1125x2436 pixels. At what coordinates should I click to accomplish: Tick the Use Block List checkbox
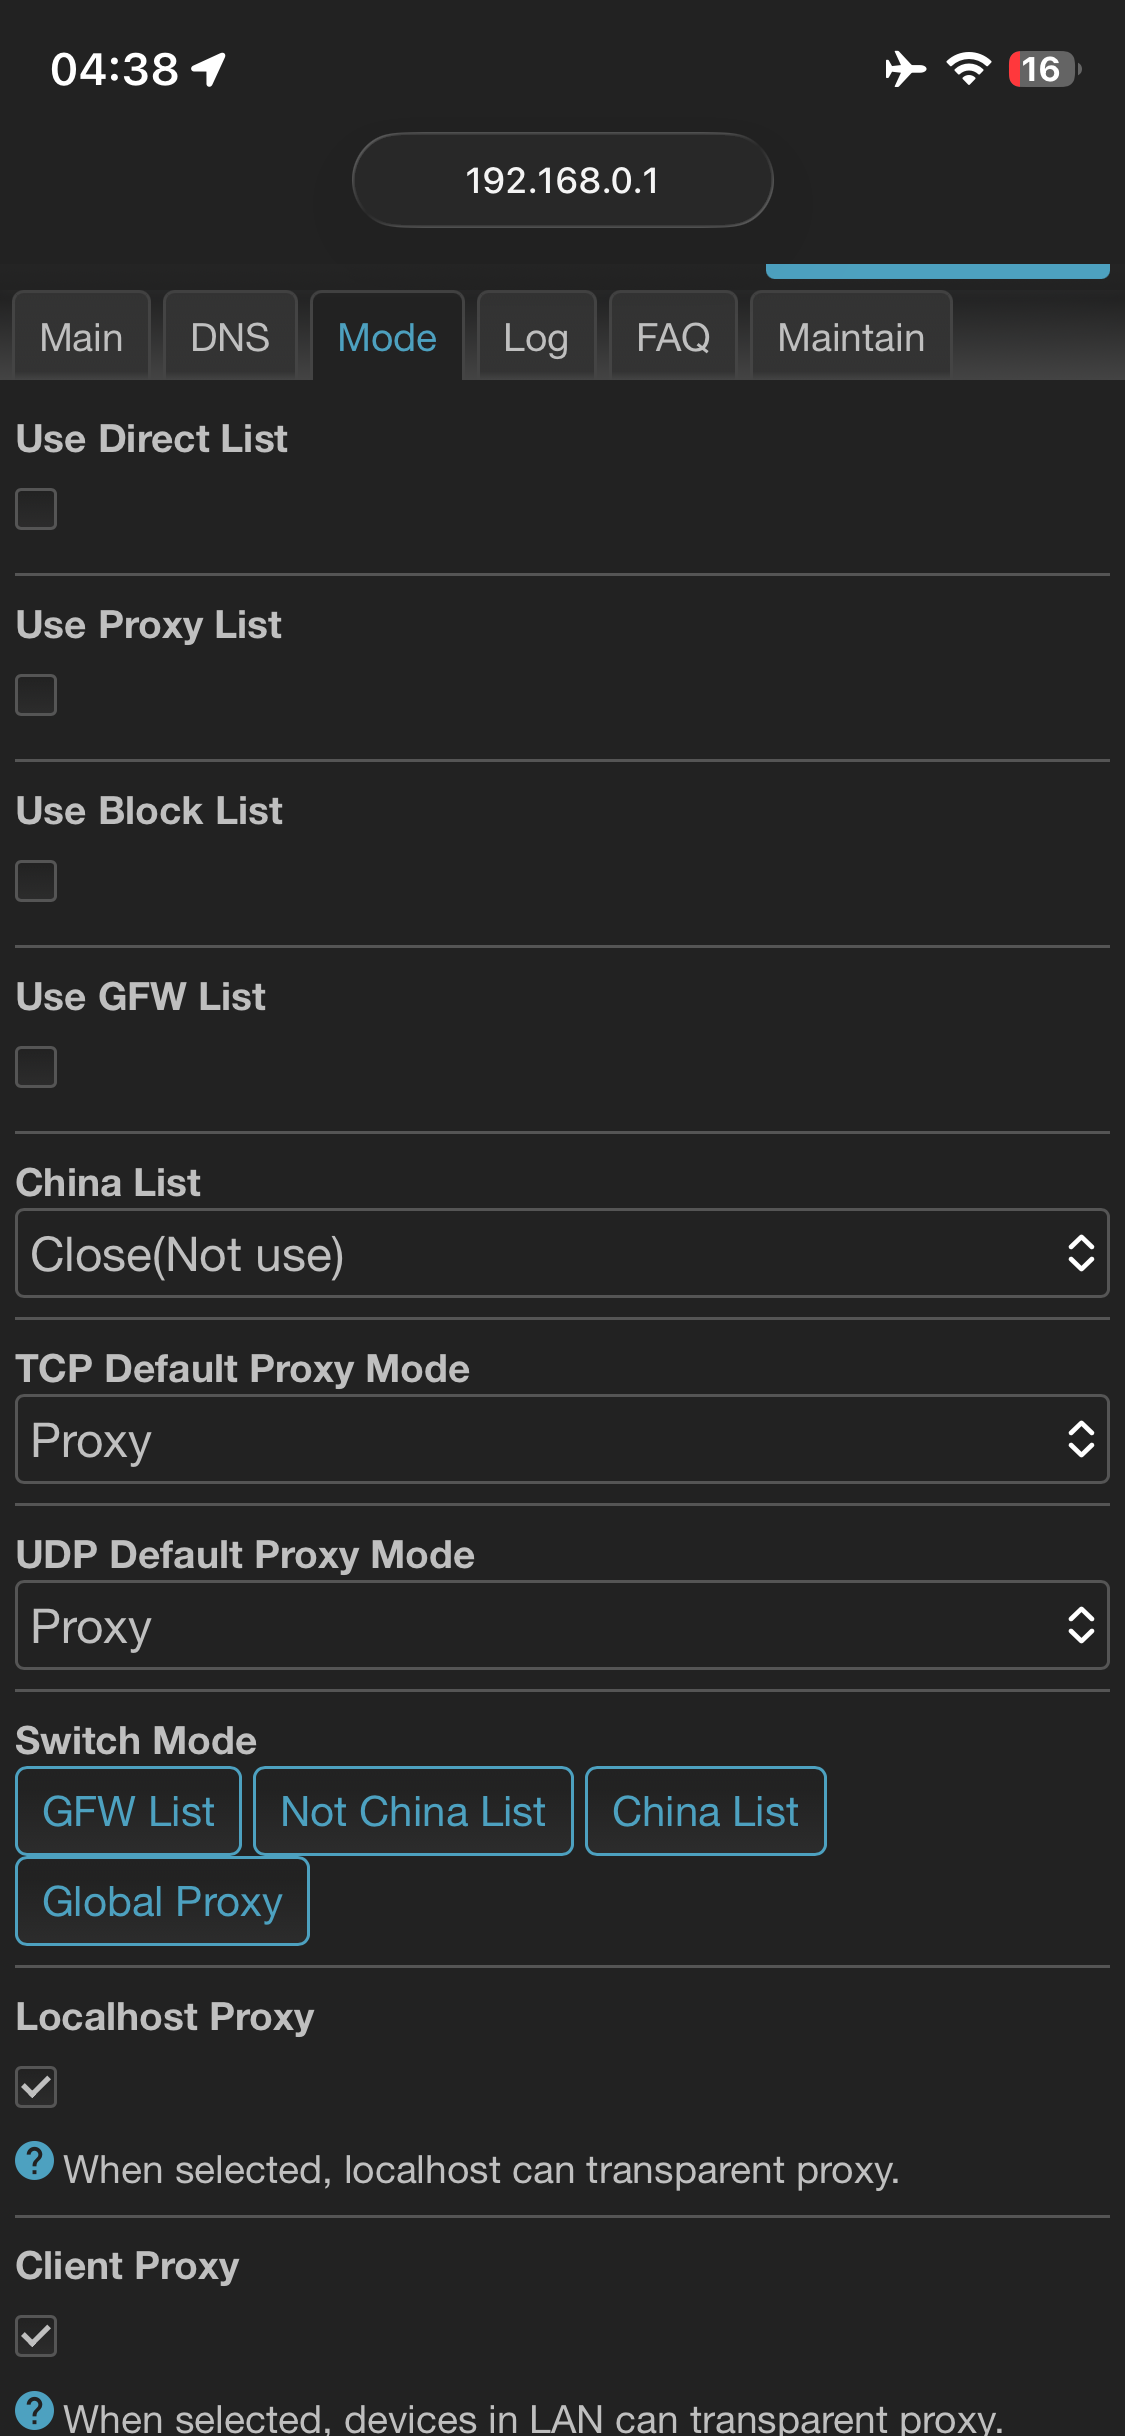[36, 881]
